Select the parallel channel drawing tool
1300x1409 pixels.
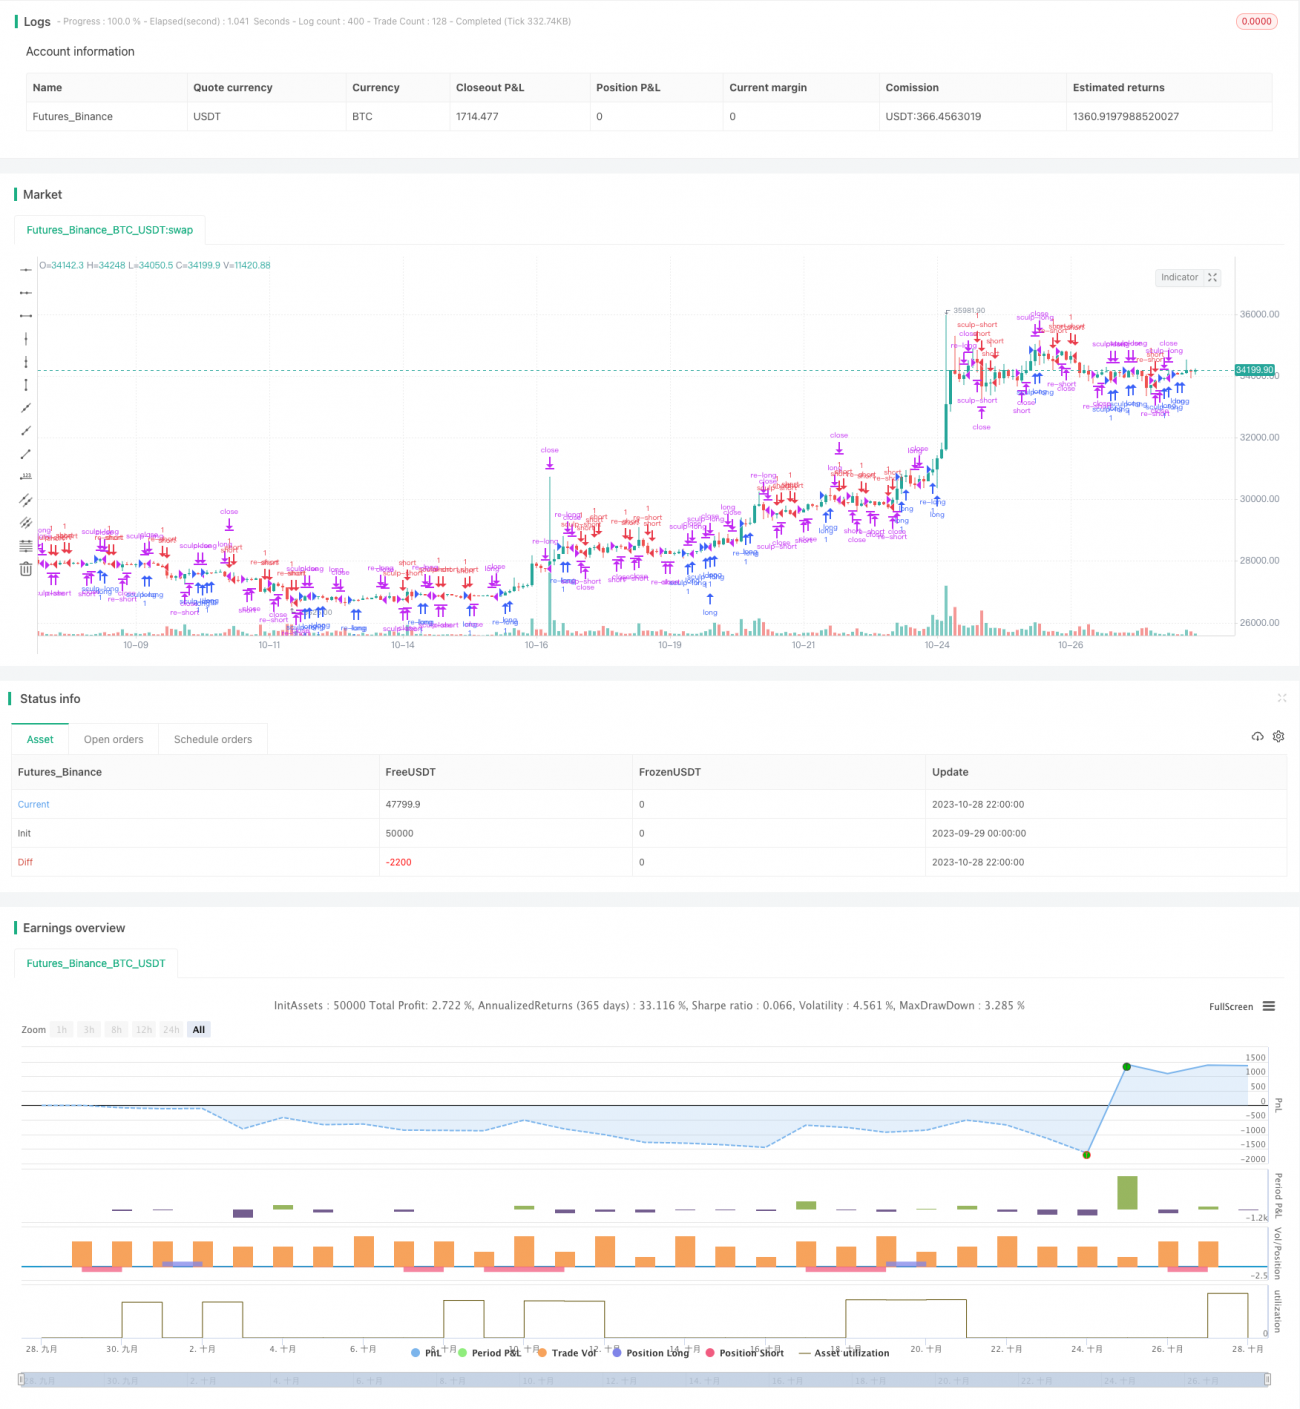(x=25, y=498)
